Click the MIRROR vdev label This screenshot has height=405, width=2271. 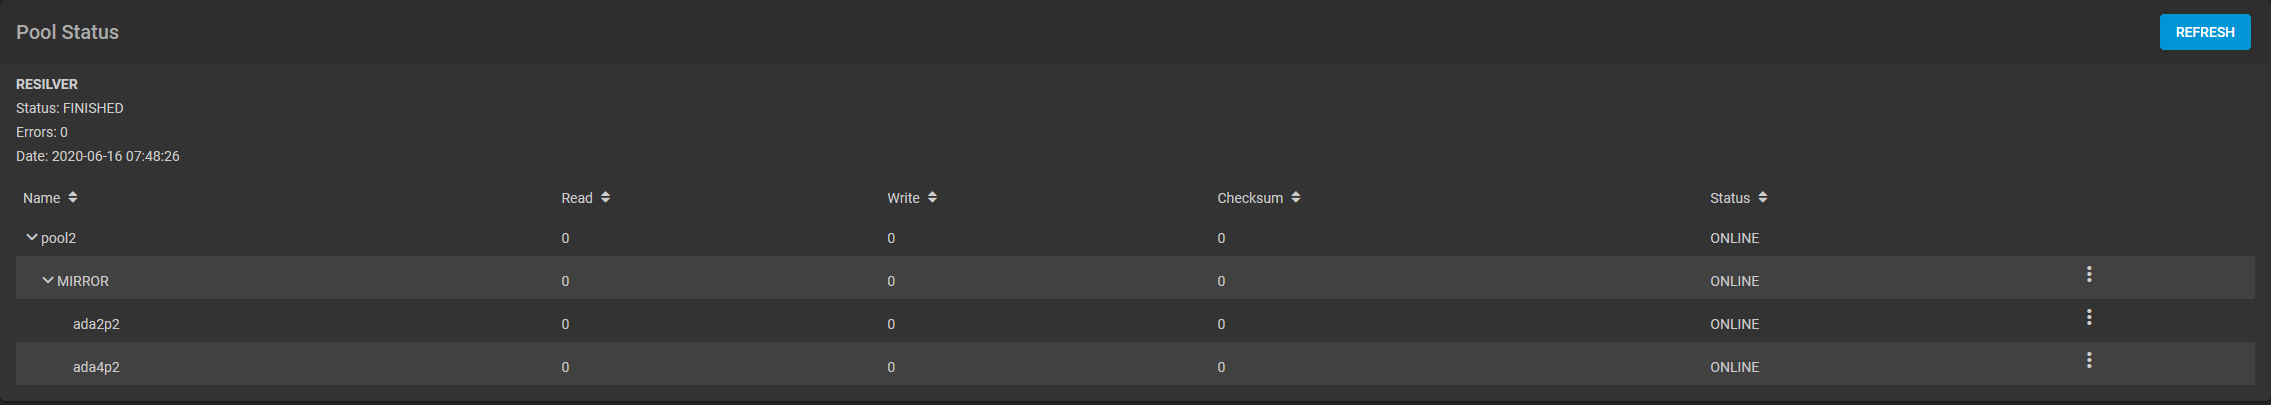83,281
